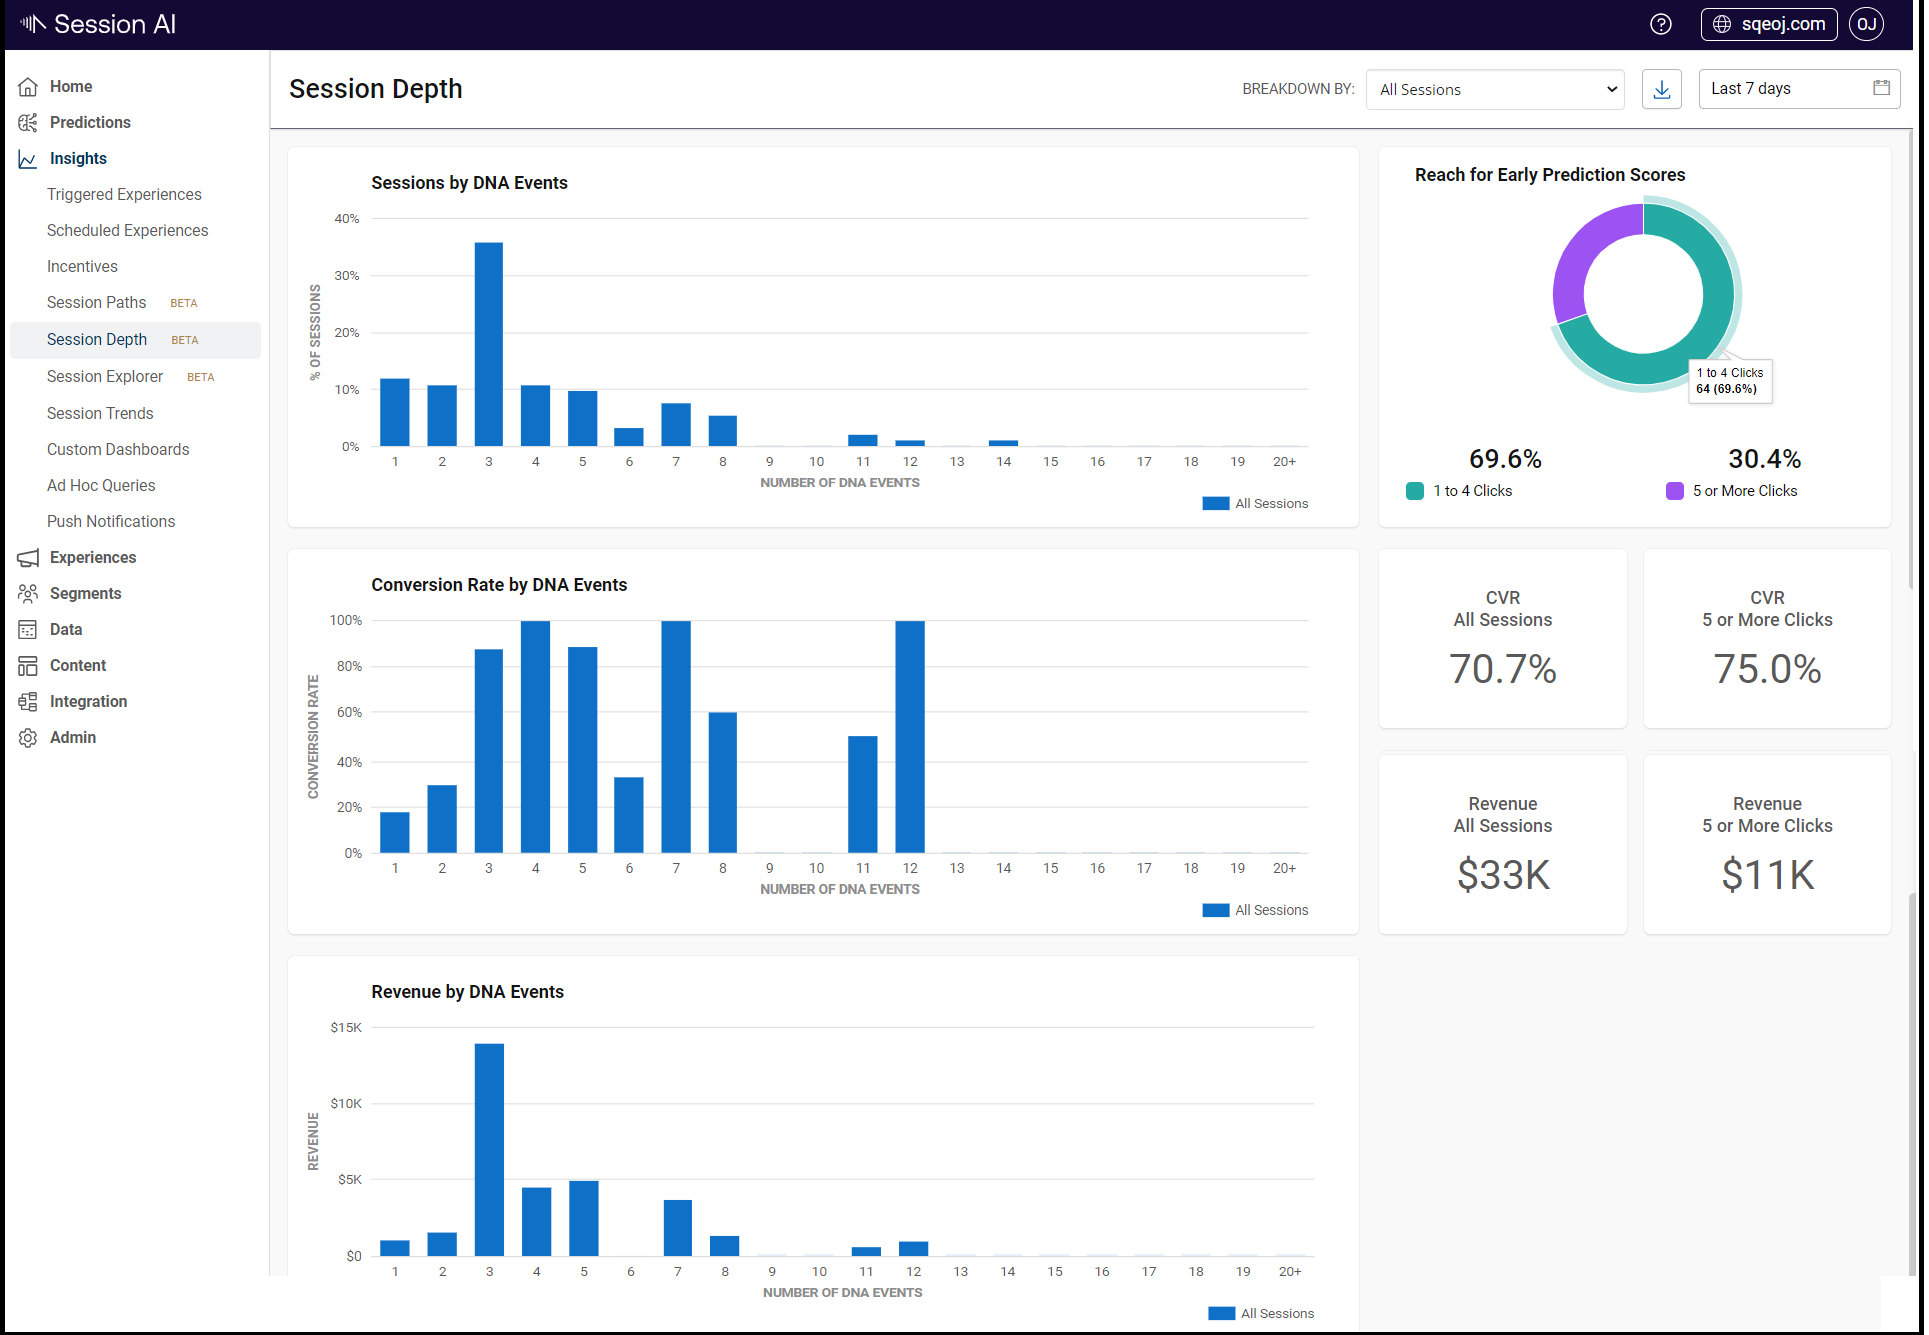Toggle All Sessions legend in Conversion Rate chart
This screenshot has height=1335, width=1929.
click(x=1255, y=911)
